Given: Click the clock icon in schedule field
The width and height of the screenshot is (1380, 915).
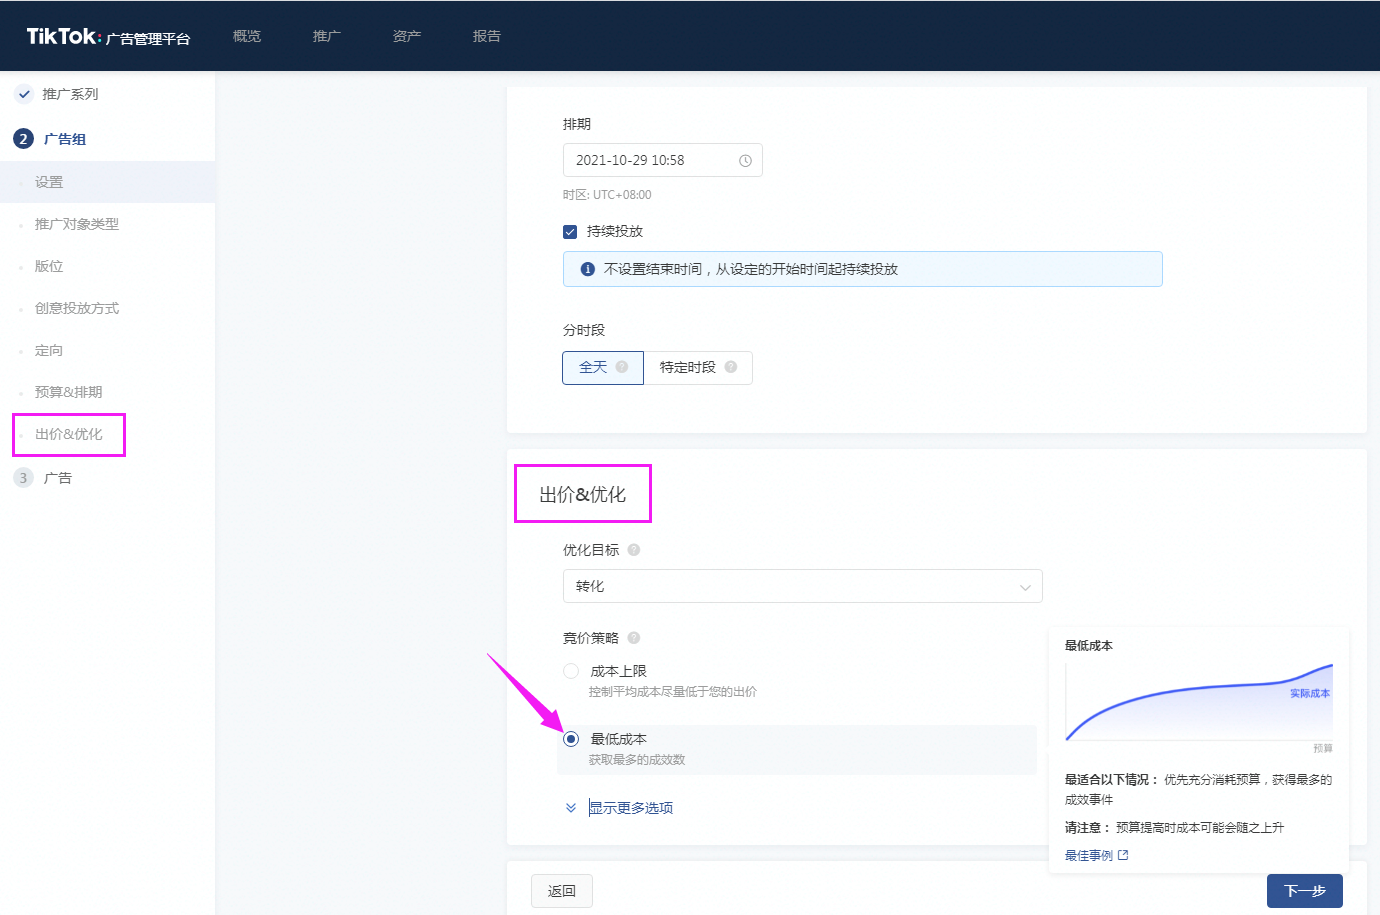Looking at the screenshot, I should (x=745, y=161).
